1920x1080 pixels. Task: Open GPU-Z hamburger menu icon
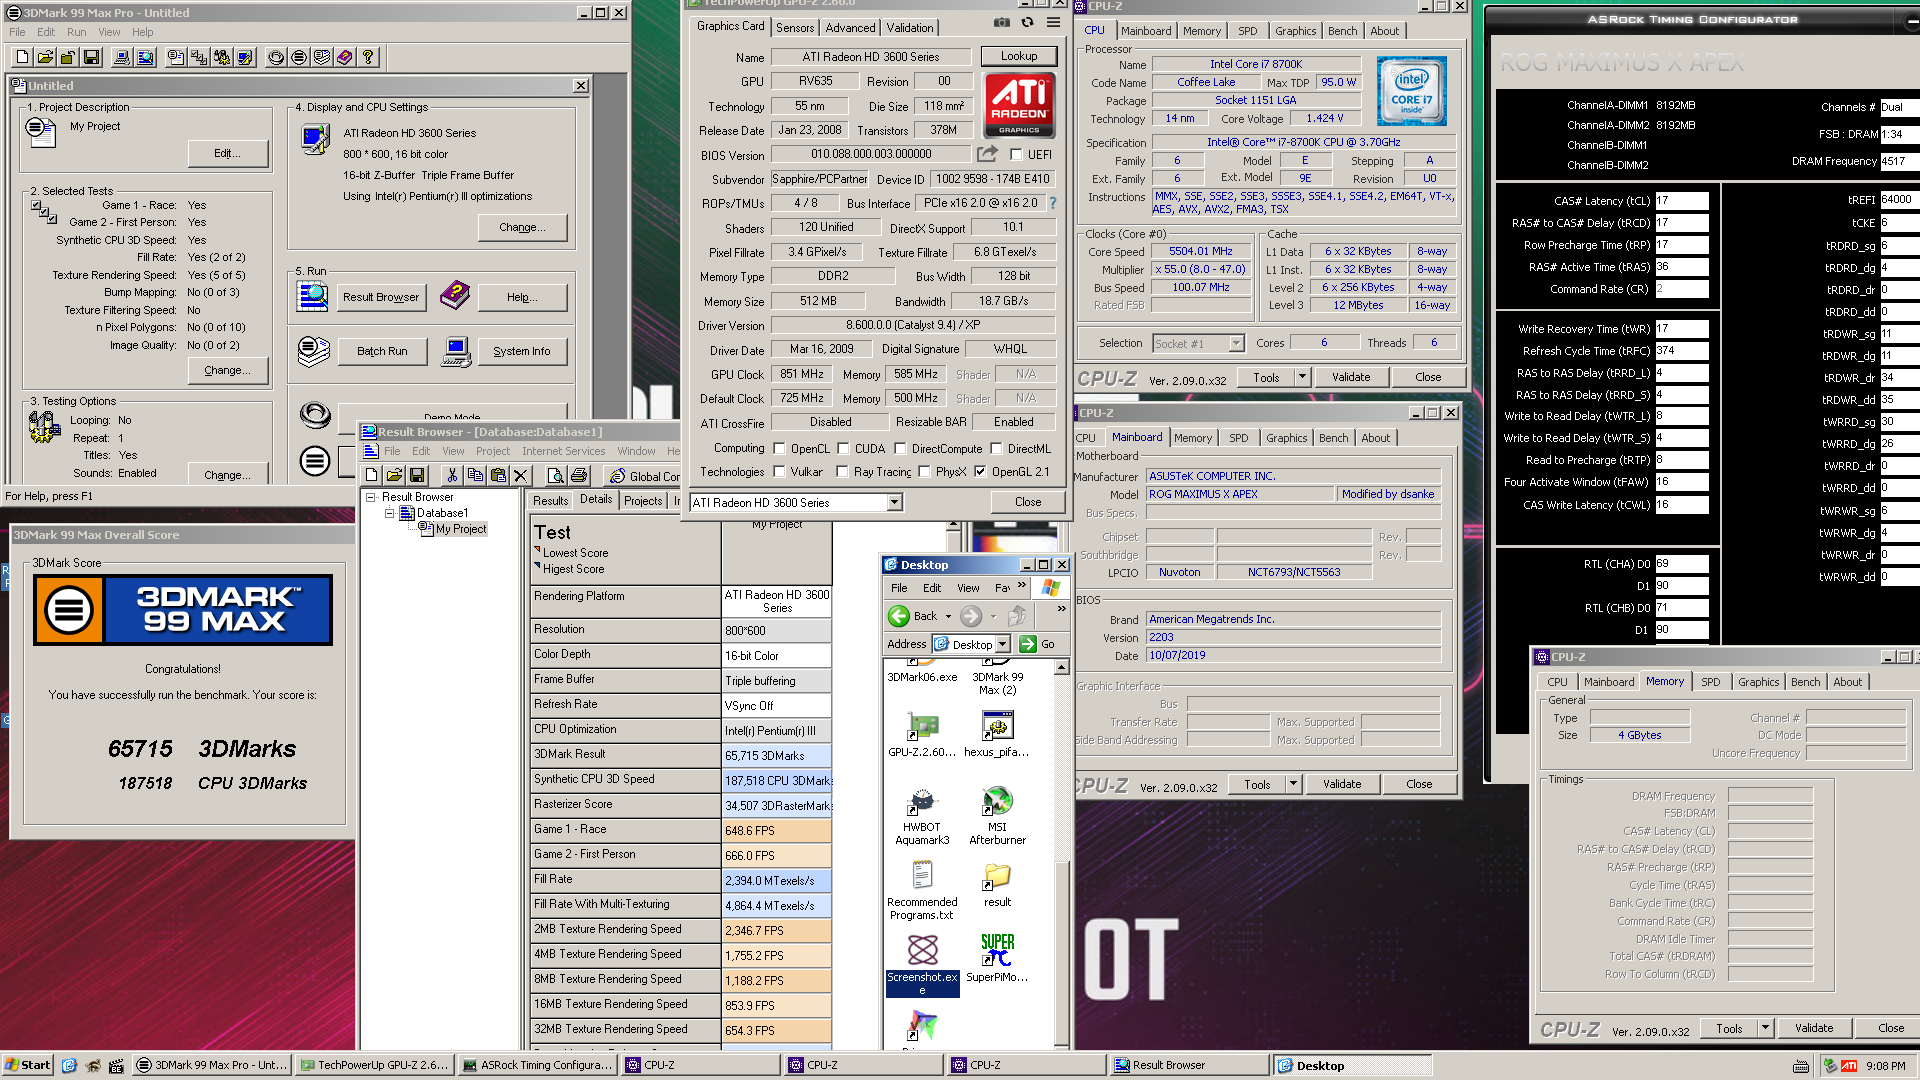coord(1053,22)
